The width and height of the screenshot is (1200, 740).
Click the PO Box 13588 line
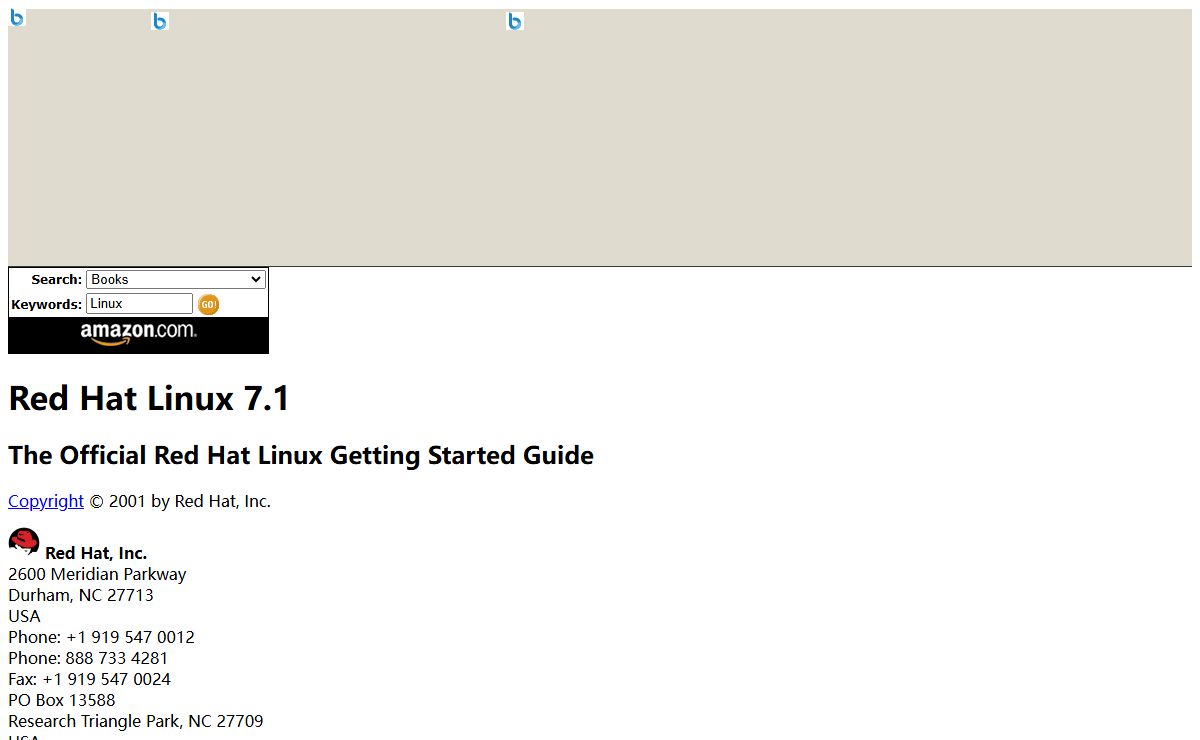[62, 700]
